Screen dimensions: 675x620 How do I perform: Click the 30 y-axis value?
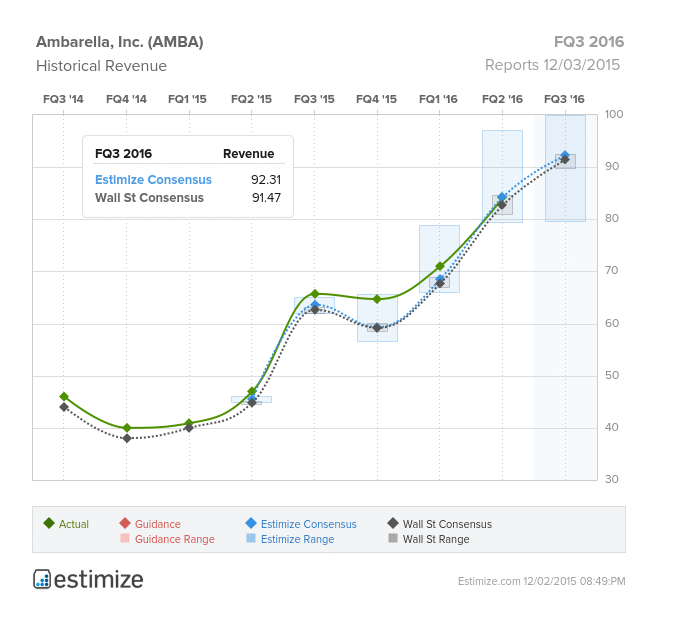click(x=612, y=479)
